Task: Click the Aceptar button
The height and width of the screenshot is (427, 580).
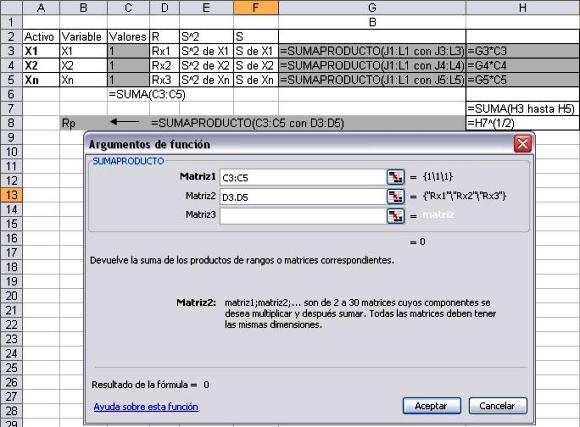Action: tap(432, 406)
